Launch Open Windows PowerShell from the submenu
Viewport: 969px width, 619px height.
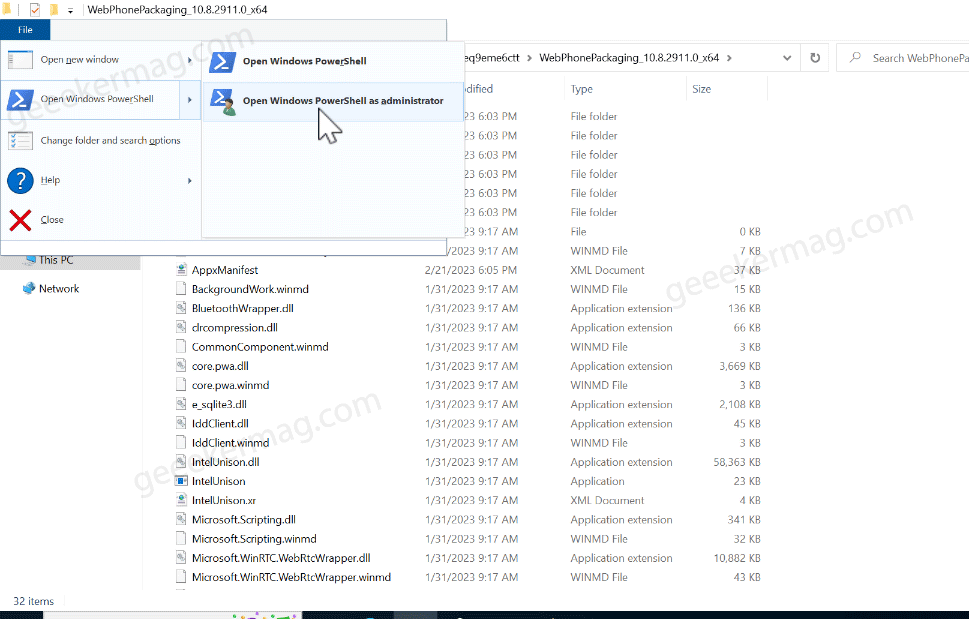click(x=332, y=61)
